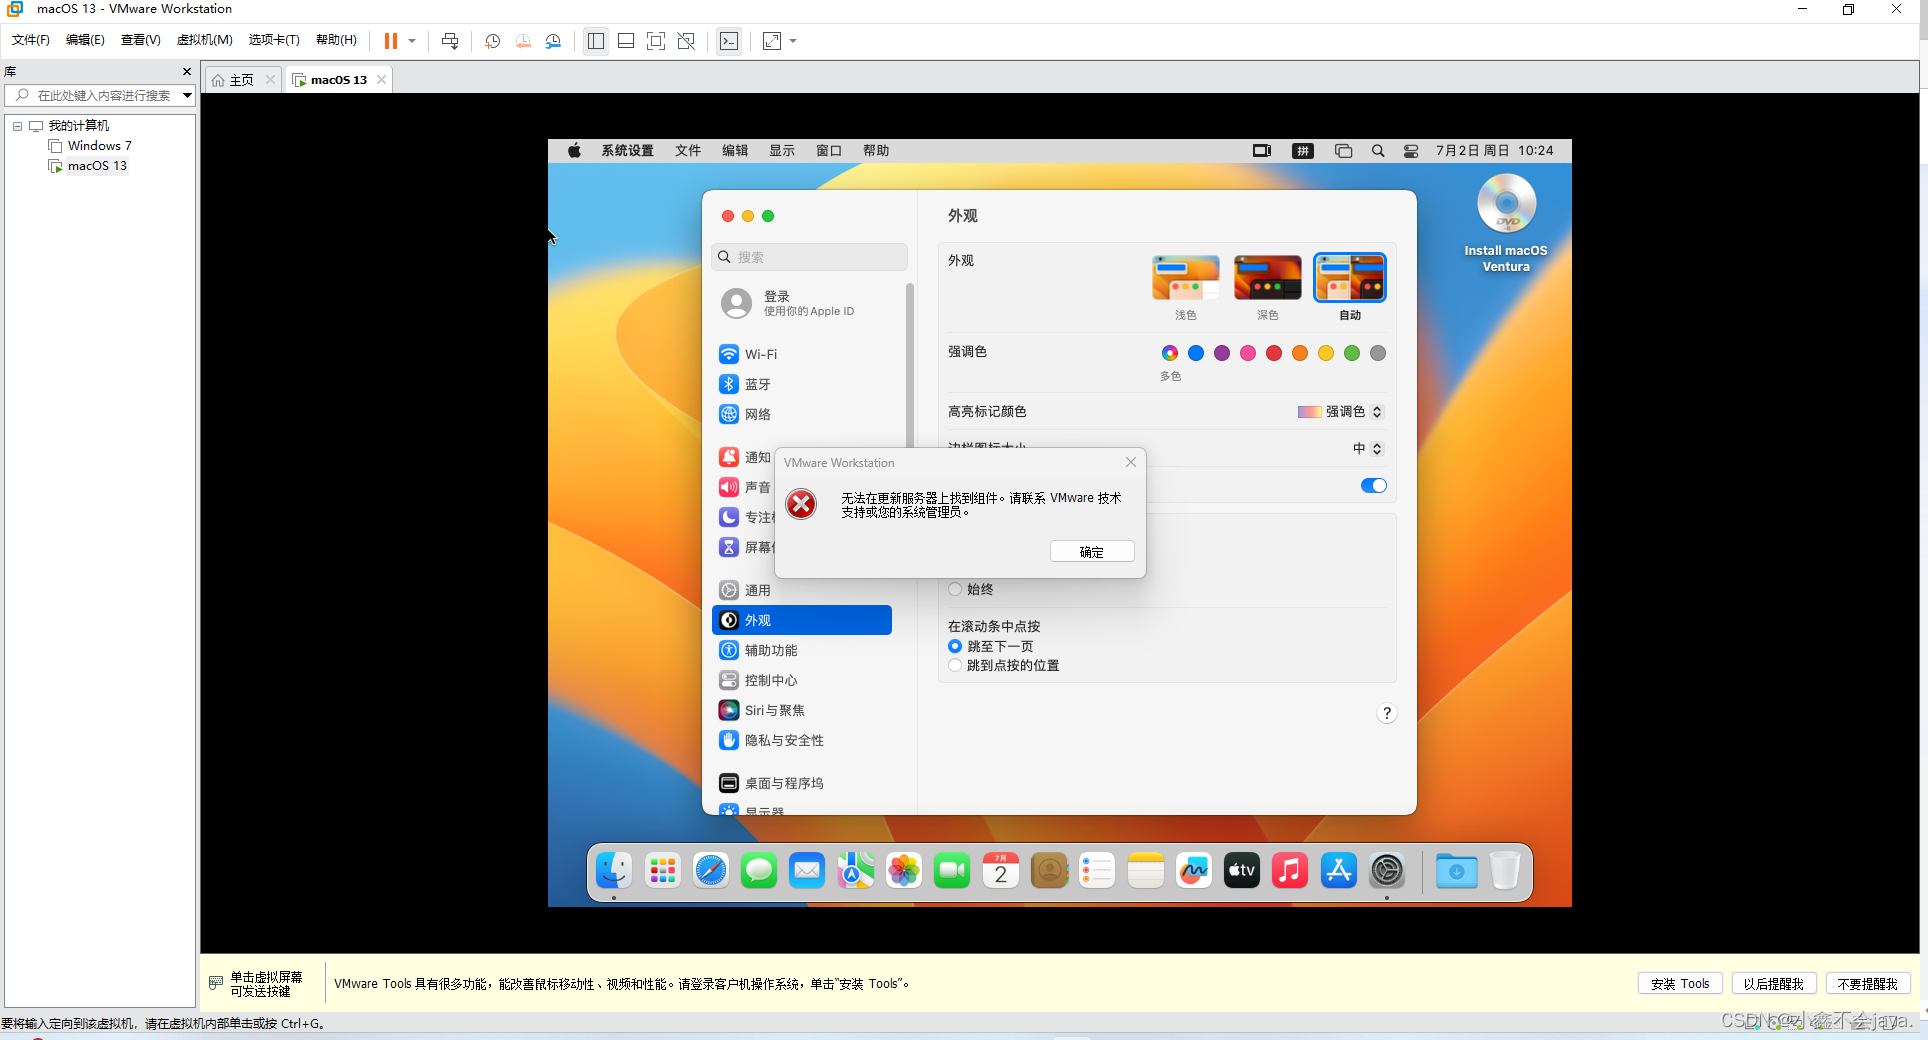The height and width of the screenshot is (1040, 1928).
Task: Expand the library search box dropdown arrow
Action: 187,96
